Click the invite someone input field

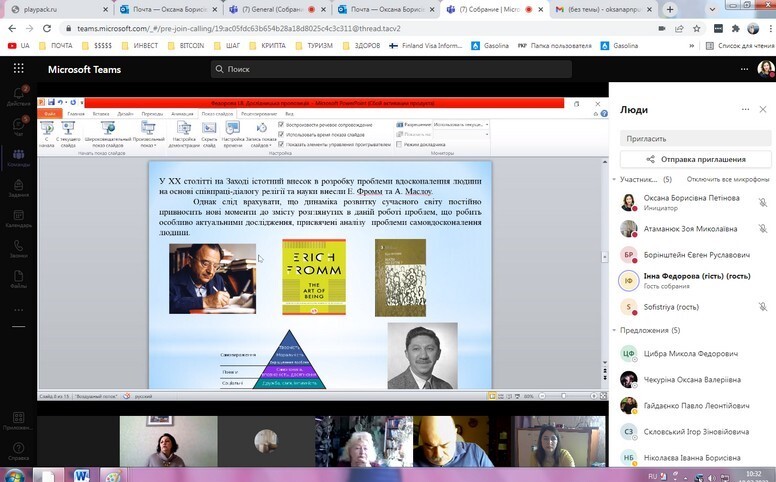pyautogui.click(x=696, y=138)
